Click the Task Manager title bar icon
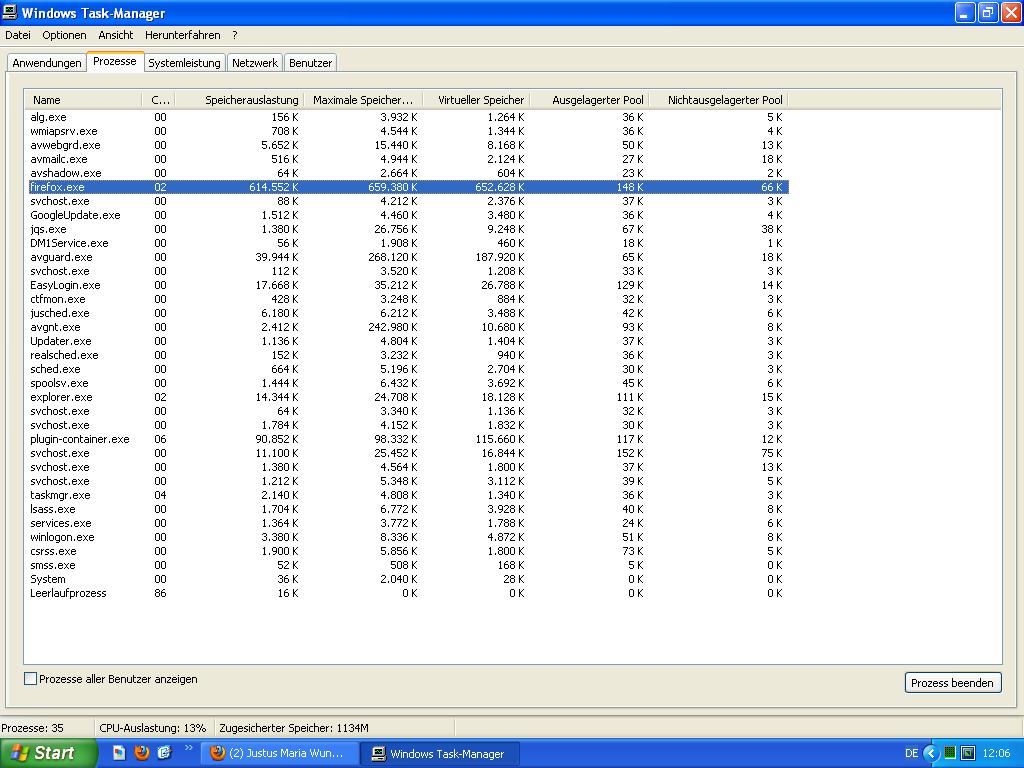This screenshot has height=768, width=1024. pos(11,13)
